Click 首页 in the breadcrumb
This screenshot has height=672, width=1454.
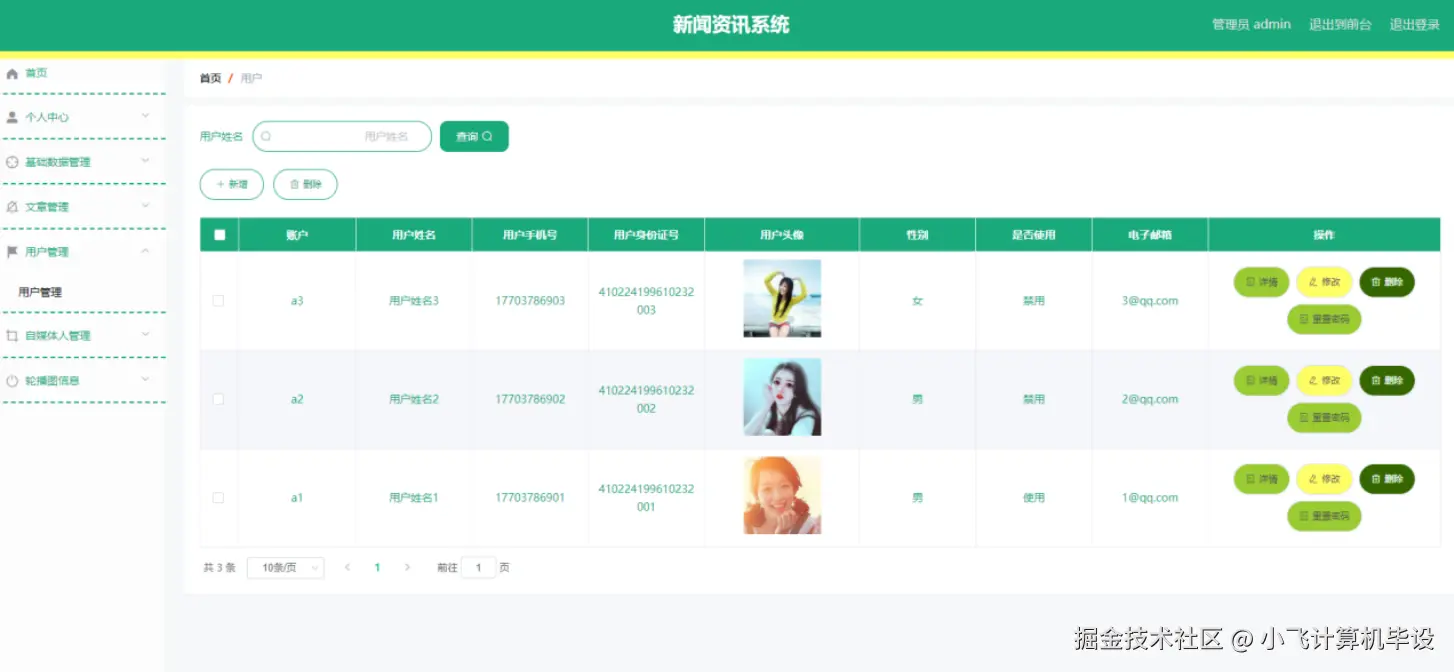210,78
